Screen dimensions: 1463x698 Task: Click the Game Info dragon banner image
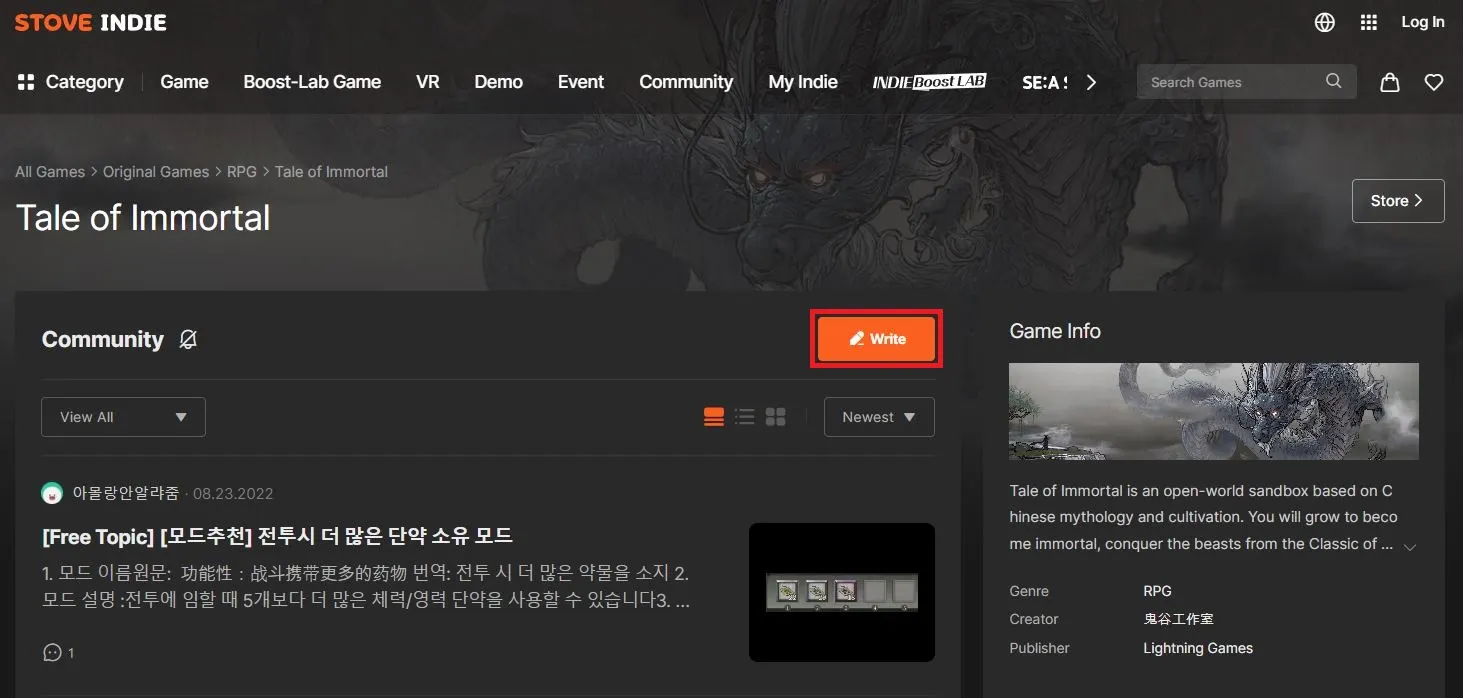pos(1214,411)
